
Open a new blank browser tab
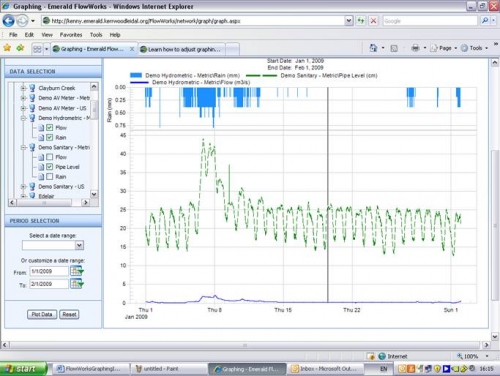coord(233,49)
